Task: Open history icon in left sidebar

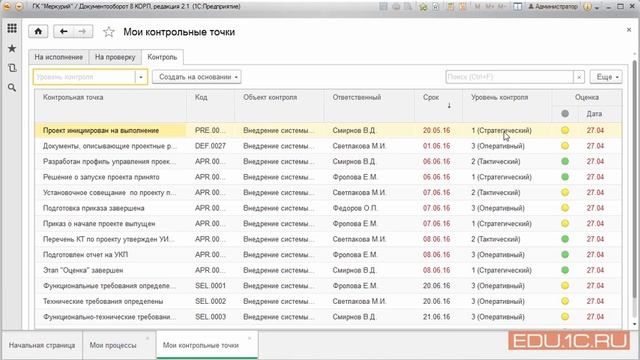Action: click(12, 68)
